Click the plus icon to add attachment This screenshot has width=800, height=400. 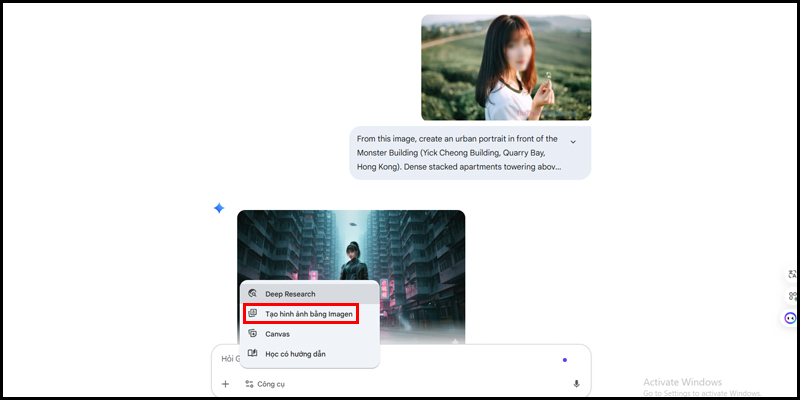[225, 384]
